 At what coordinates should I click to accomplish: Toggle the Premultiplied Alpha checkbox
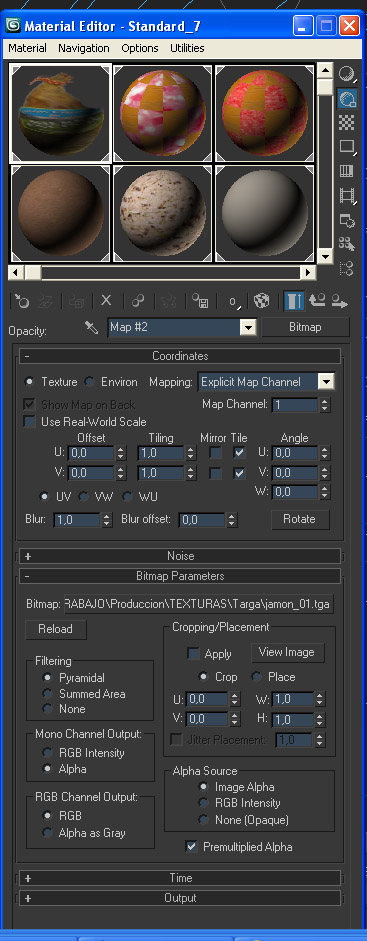[x=191, y=847]
